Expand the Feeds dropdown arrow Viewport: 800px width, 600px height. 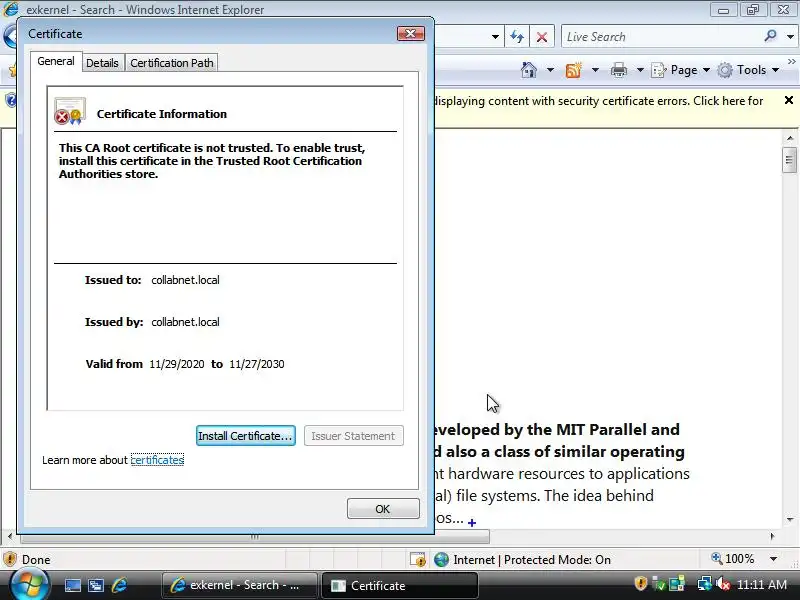click(595, 70)
